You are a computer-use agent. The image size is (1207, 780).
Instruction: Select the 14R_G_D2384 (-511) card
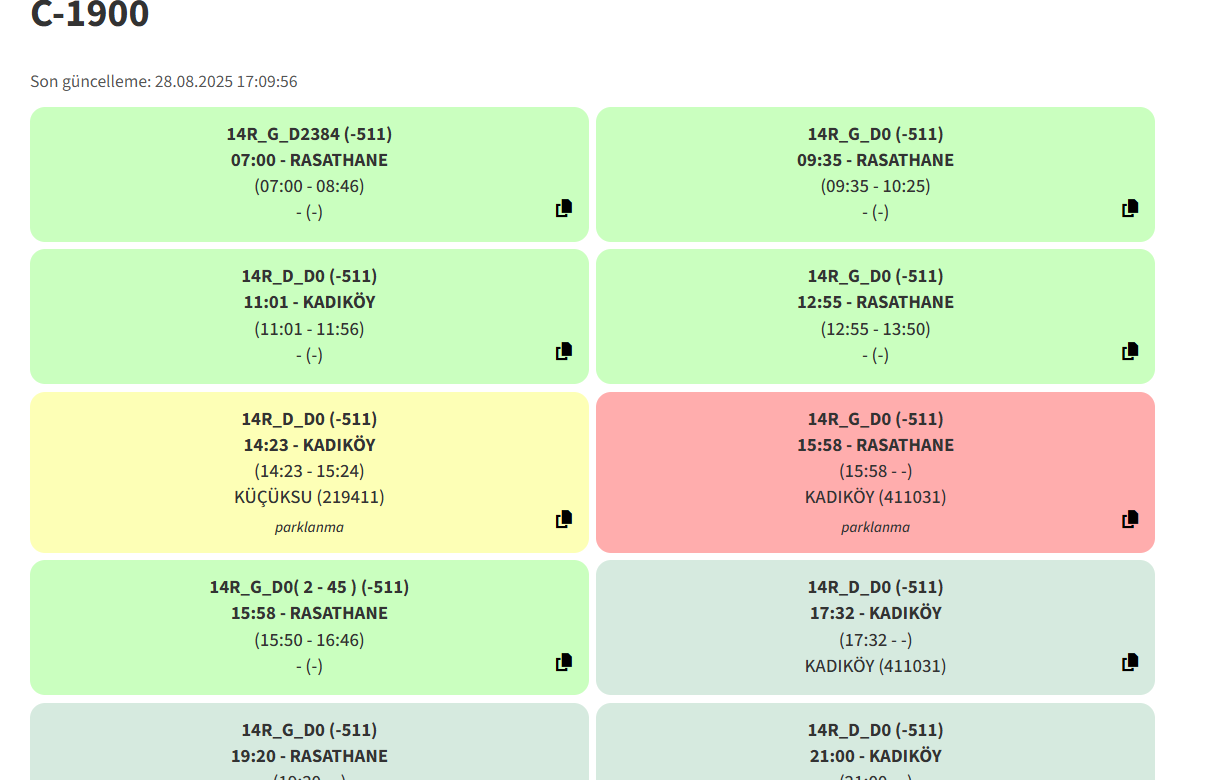pyautogui.click(x=309, y=174)
